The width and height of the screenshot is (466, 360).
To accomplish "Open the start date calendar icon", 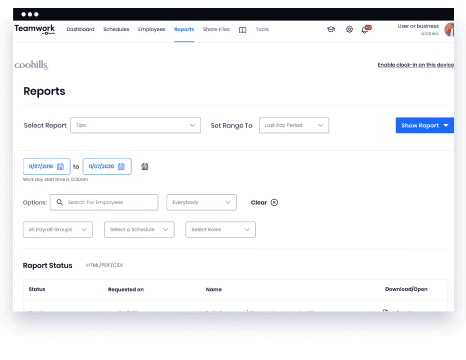I will click(x=60, y=166).
